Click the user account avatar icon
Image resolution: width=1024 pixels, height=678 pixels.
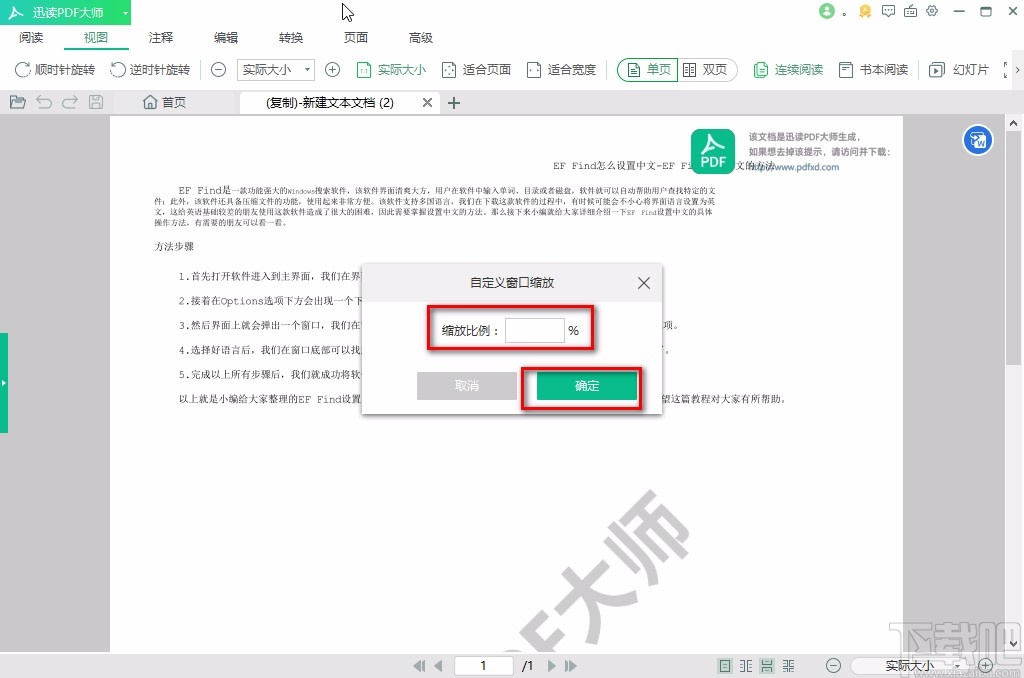click(827, 11)
